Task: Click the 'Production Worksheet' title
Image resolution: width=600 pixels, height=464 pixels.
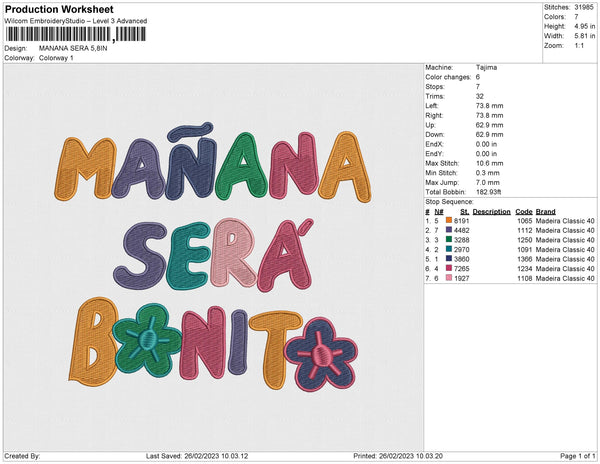Action: click(x=59, y=10)
